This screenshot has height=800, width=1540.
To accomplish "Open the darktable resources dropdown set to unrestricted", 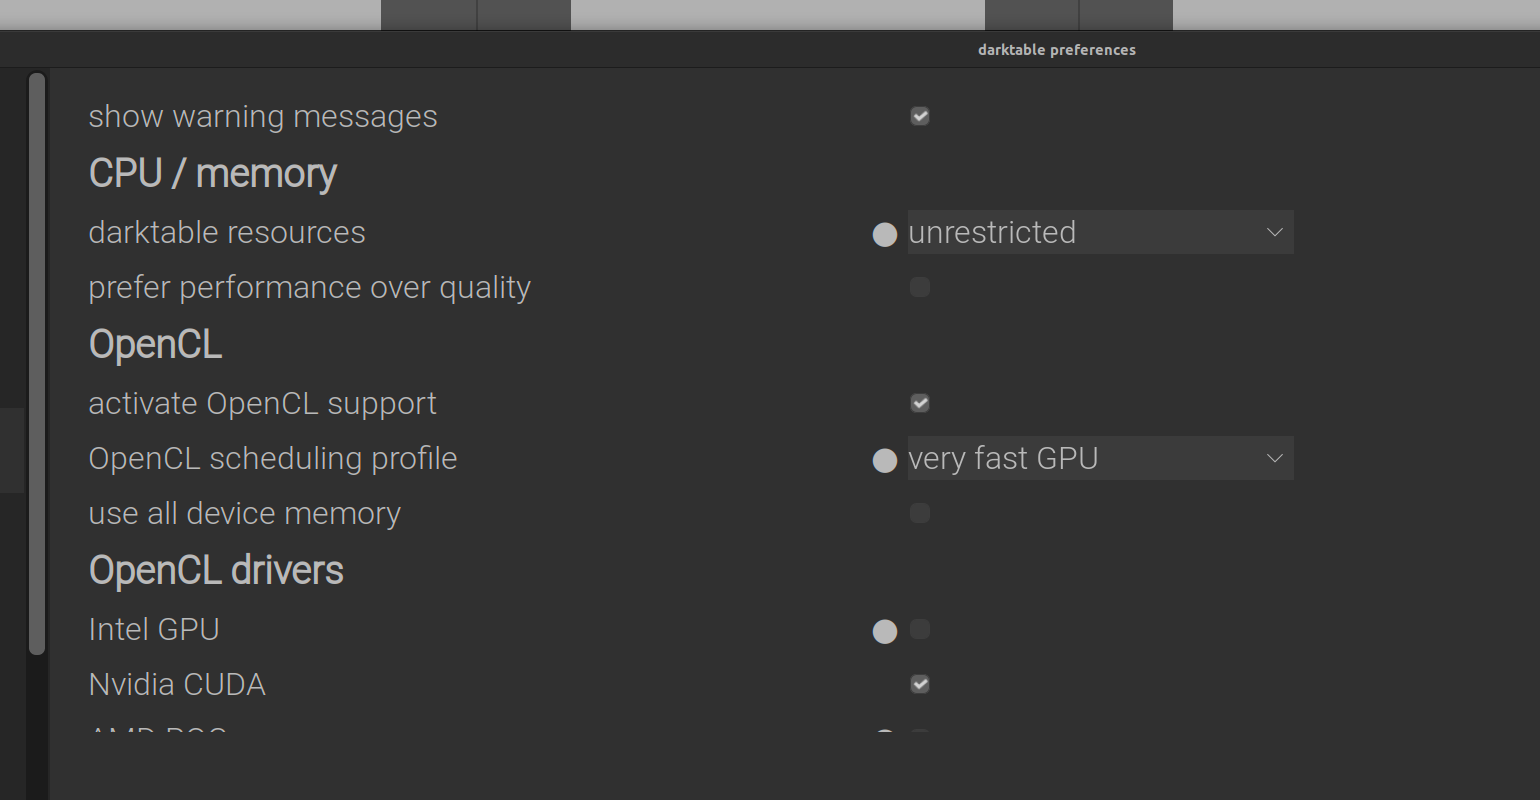I will [1099, 232].
